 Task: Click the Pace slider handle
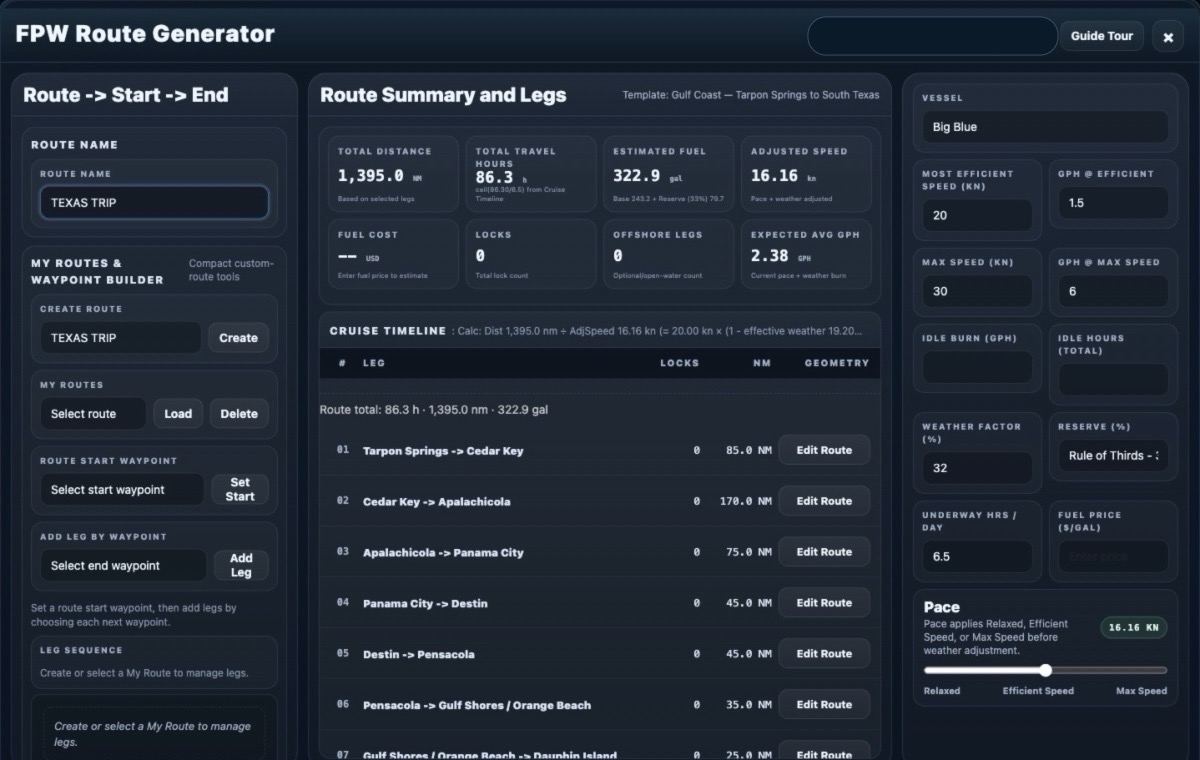pos(1046,670)
